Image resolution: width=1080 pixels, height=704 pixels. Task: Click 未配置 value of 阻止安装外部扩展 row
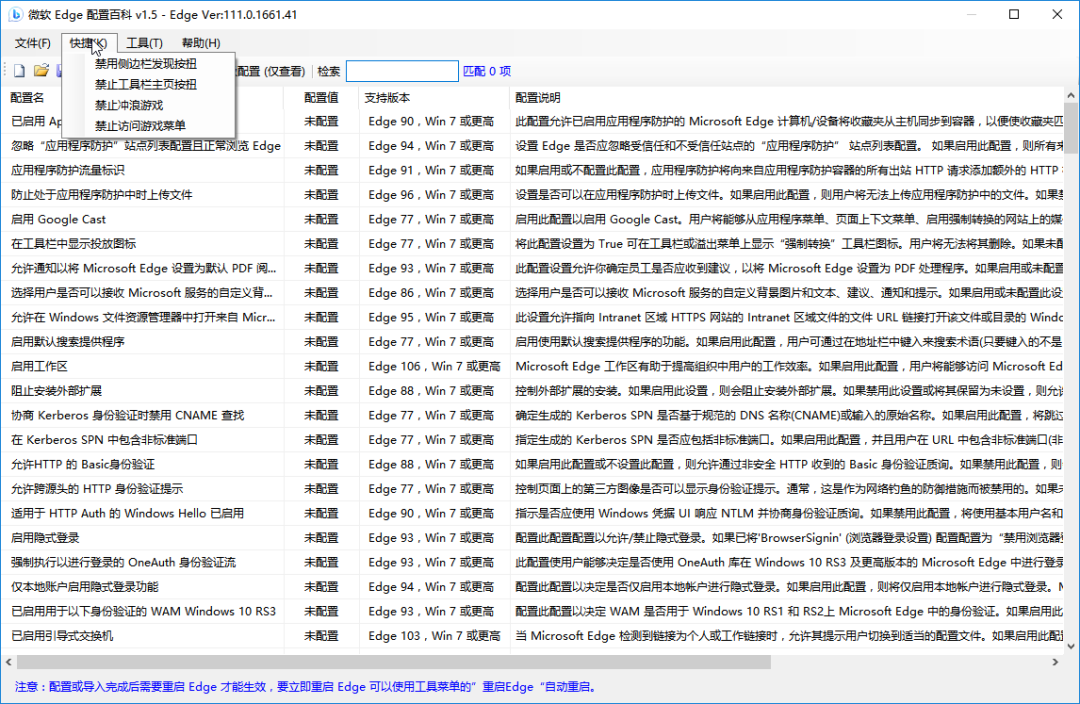322,391
